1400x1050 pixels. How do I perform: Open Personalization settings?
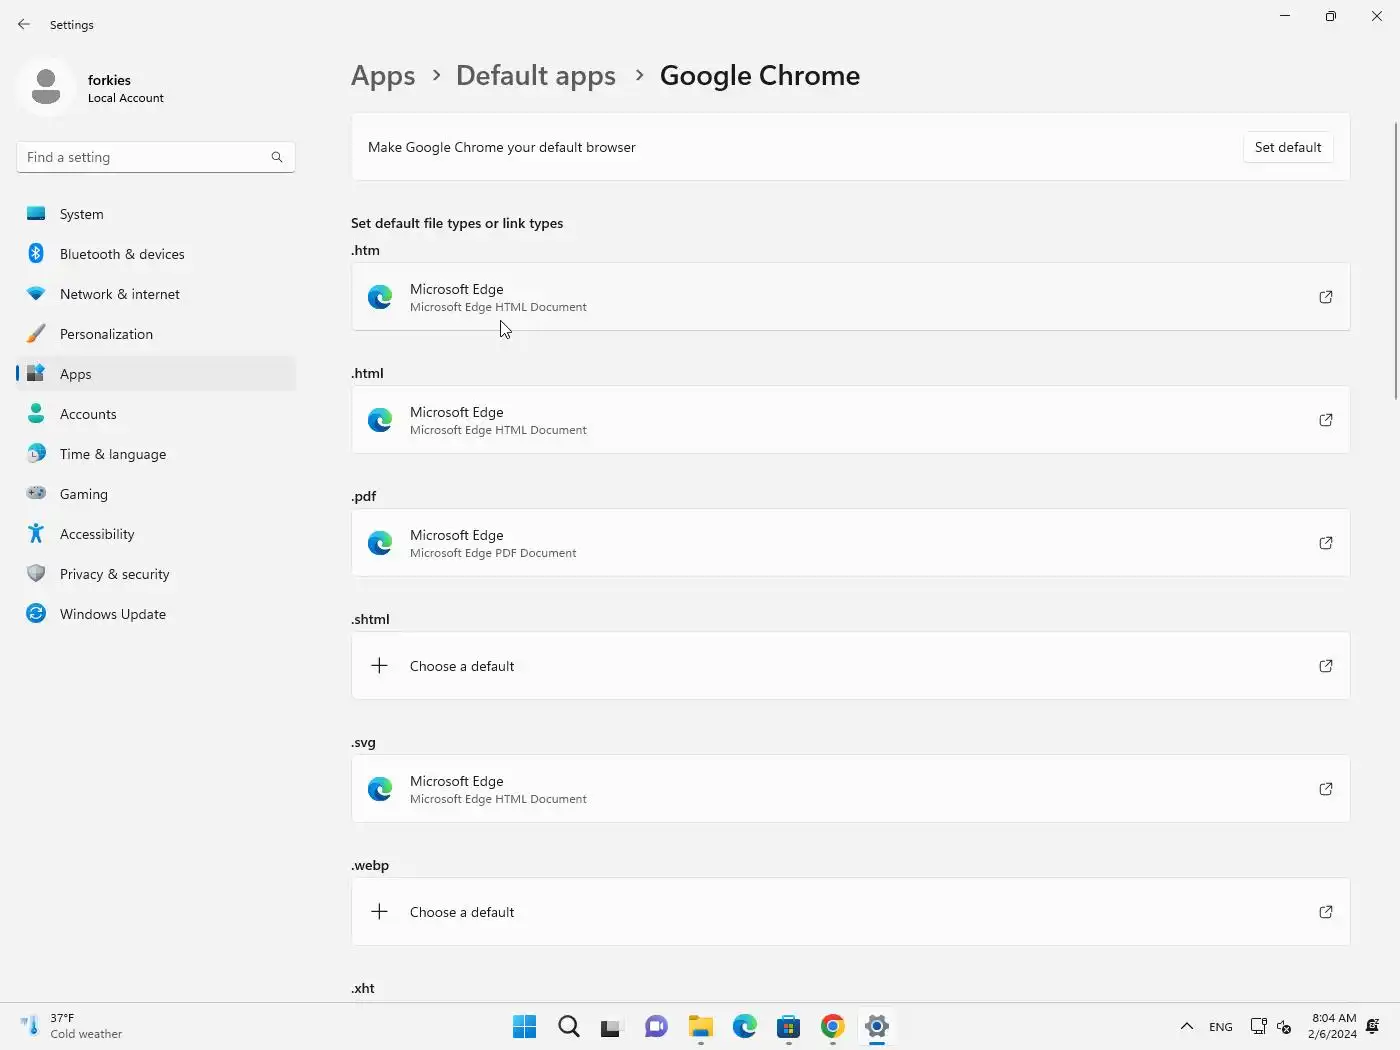(x=156, y=334)
